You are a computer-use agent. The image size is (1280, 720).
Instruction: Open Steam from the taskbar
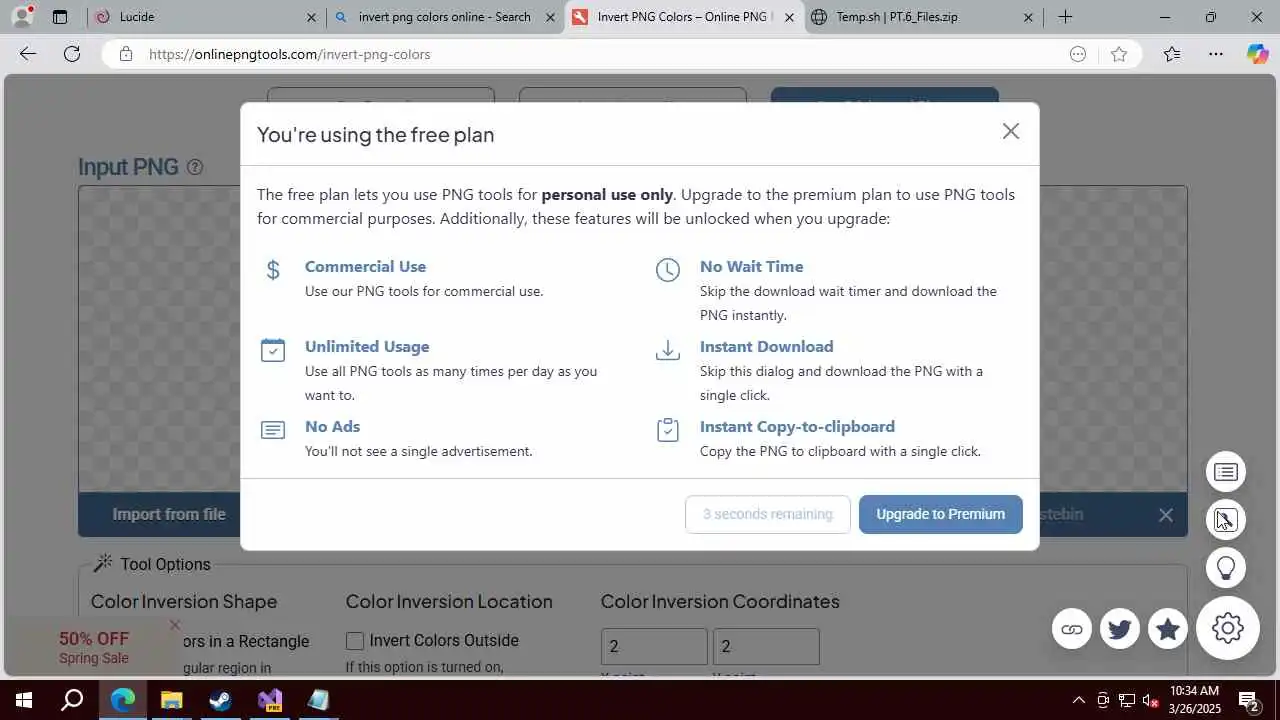coord(221,700)
